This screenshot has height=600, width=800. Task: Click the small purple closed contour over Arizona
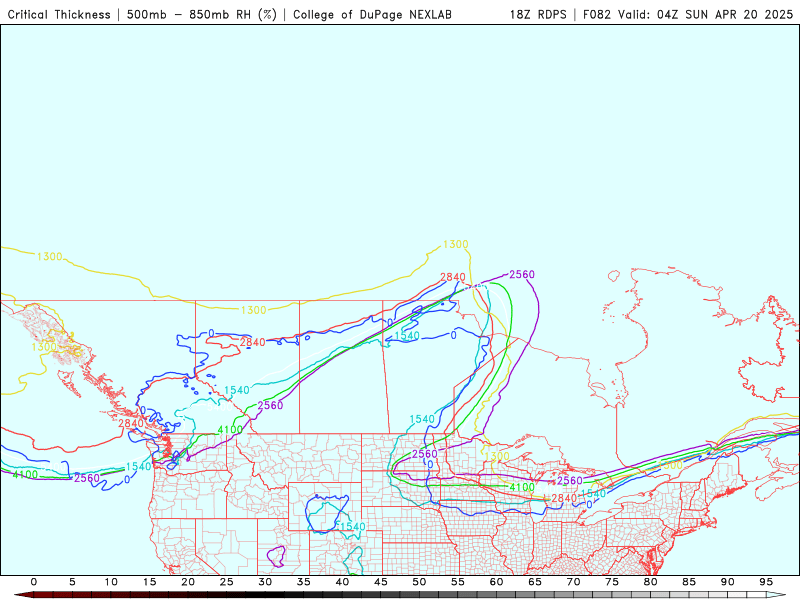(276, 556)
